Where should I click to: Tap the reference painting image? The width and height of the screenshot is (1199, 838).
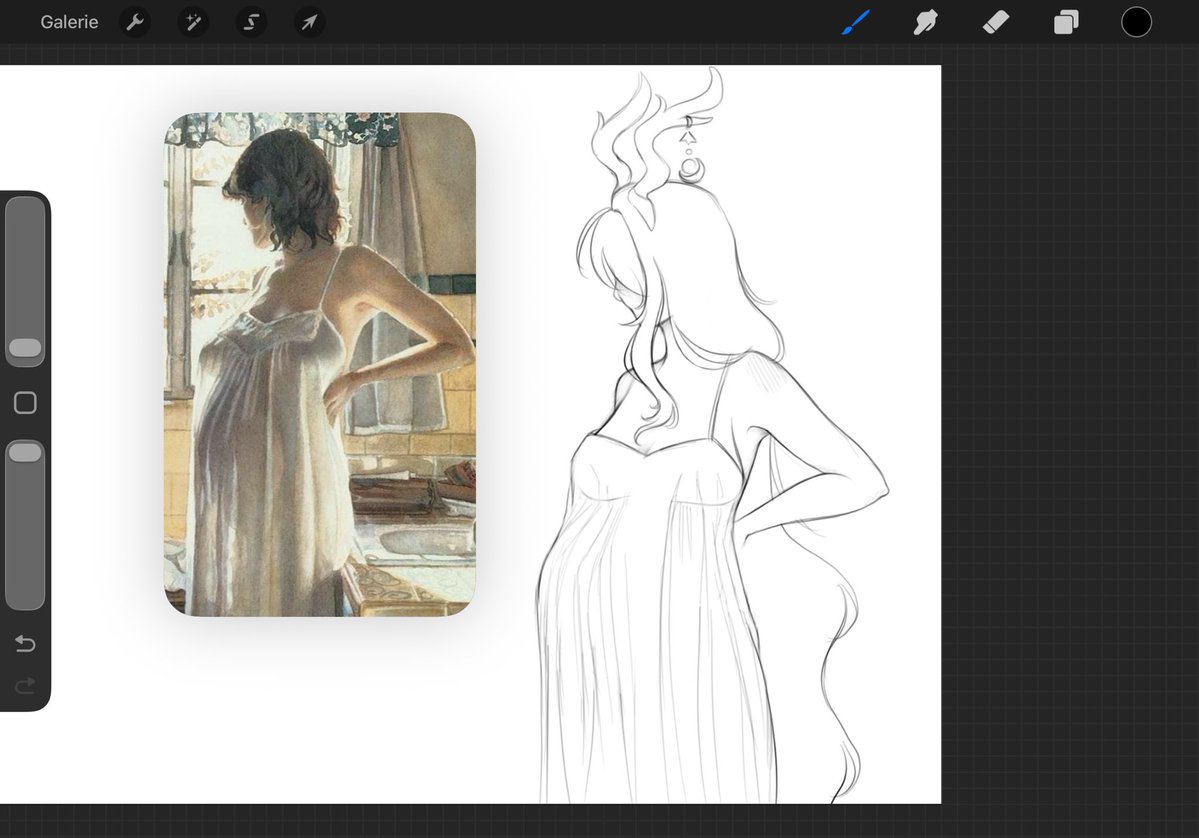click(x=320, y=364)
